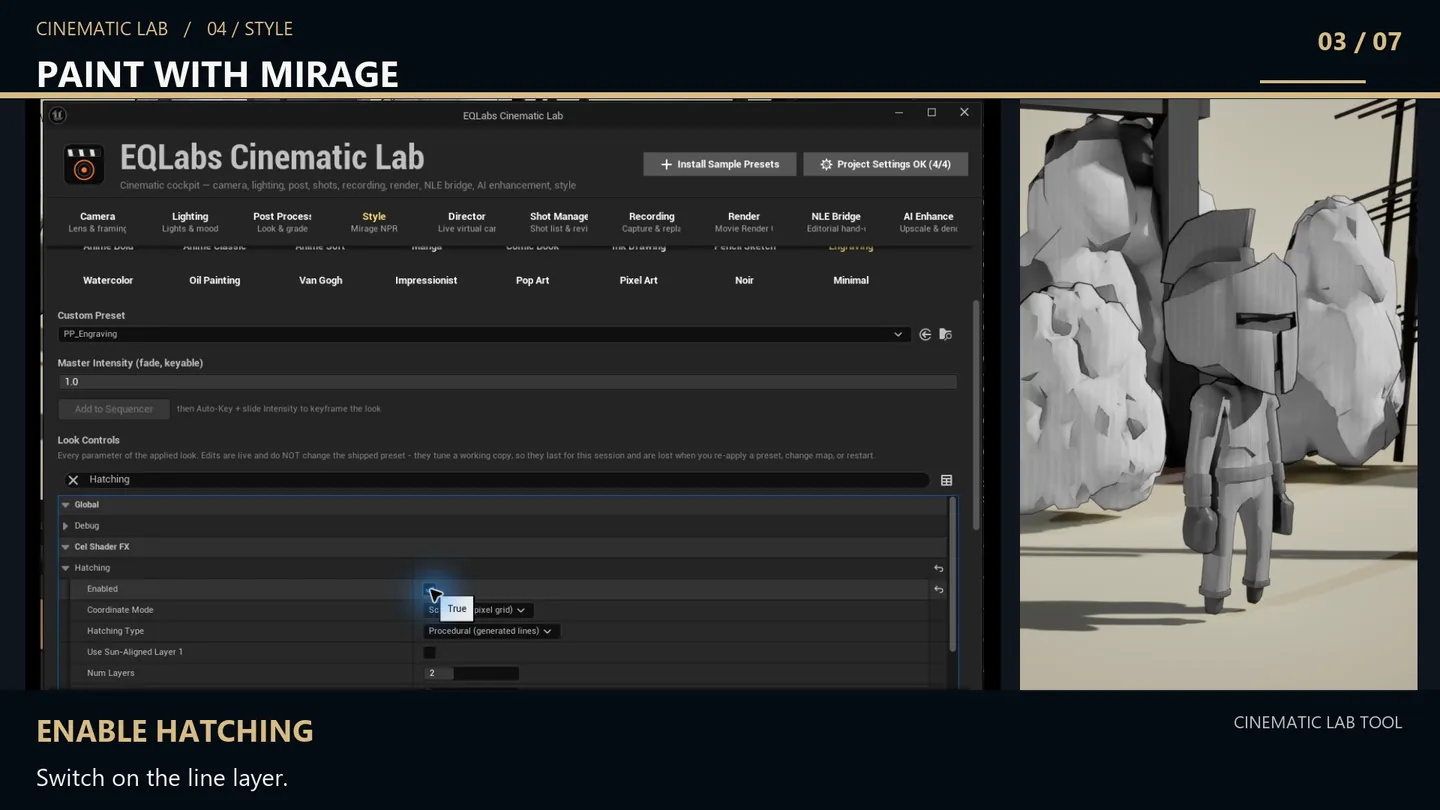Toggle the Hatching Enabled checkbox
Screen dimensions: 1440x810
[x=430, y=589]
